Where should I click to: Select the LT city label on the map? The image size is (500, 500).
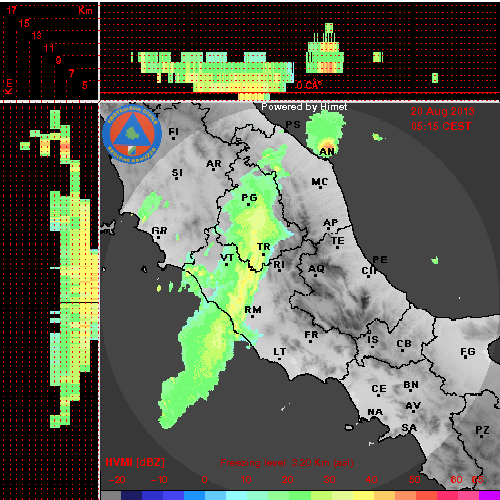[280, 352]
